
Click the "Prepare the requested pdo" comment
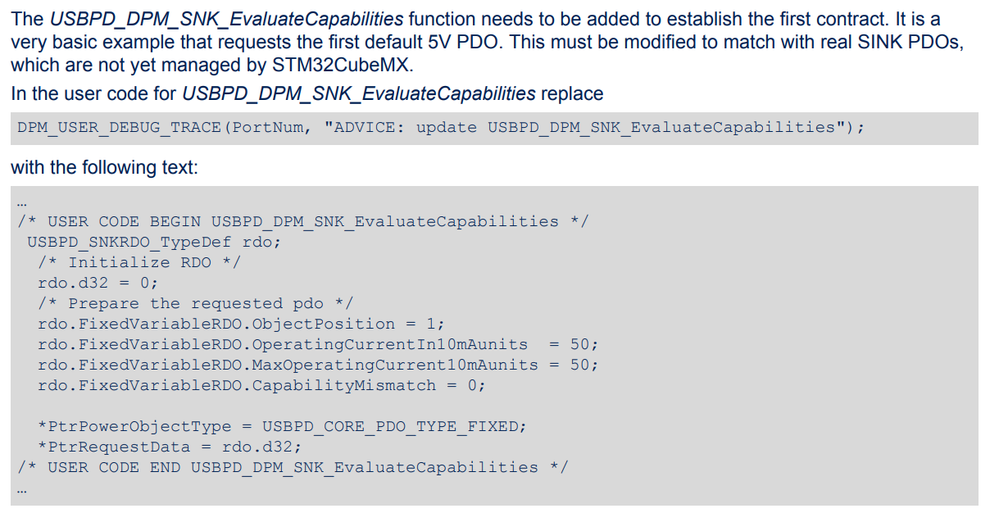[x=195, y=303]
